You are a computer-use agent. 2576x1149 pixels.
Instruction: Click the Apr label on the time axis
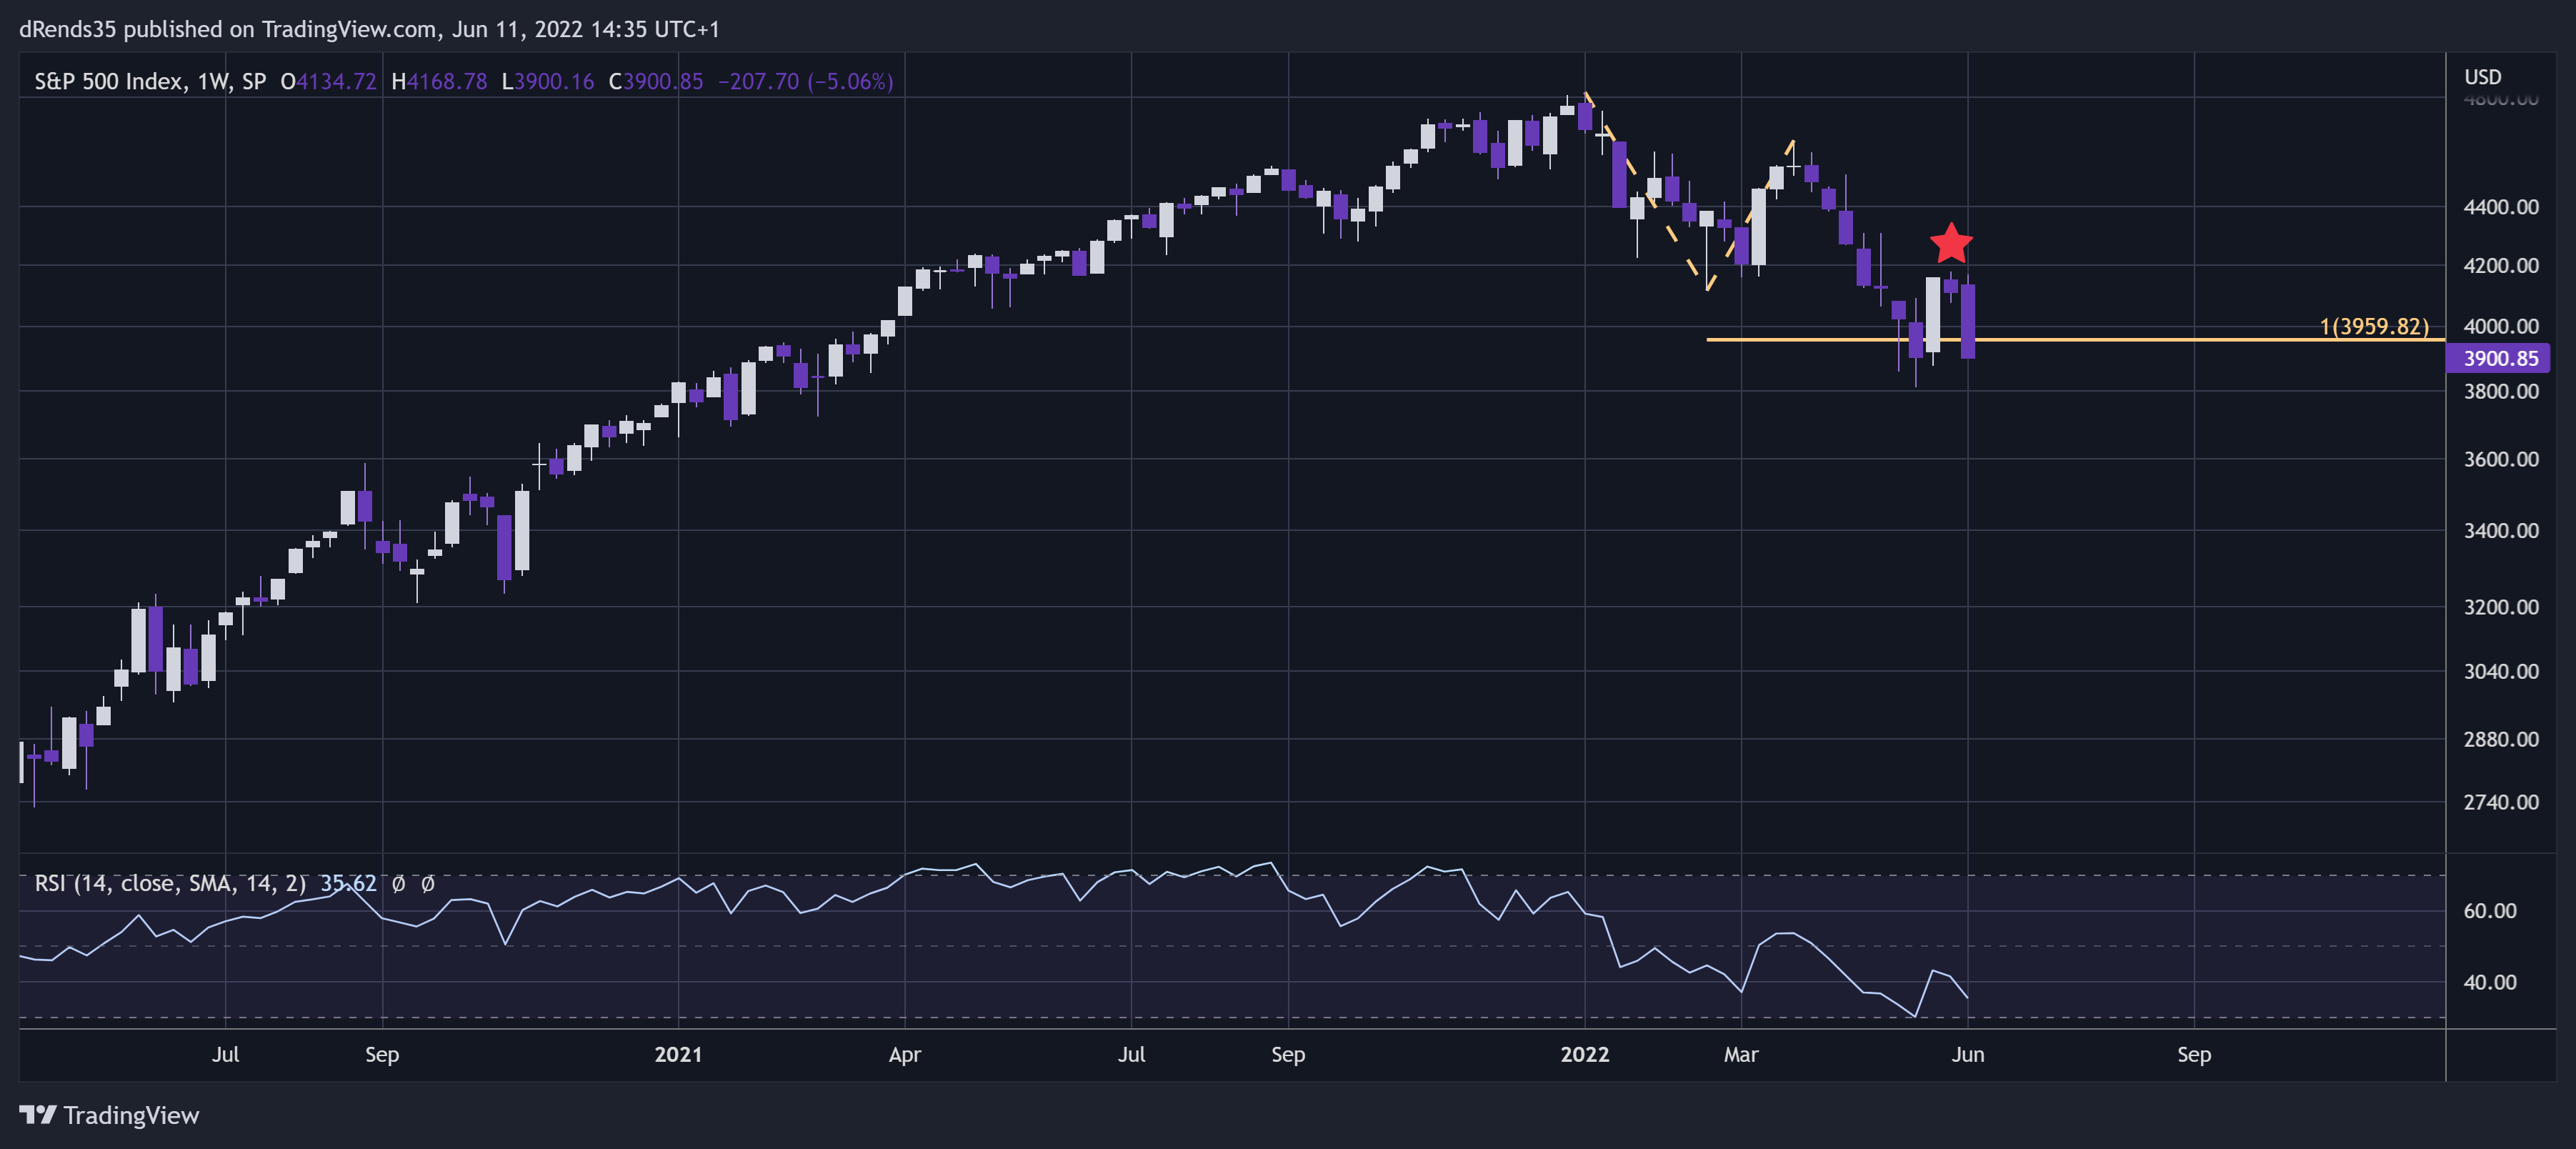[x=905, y=1055]
